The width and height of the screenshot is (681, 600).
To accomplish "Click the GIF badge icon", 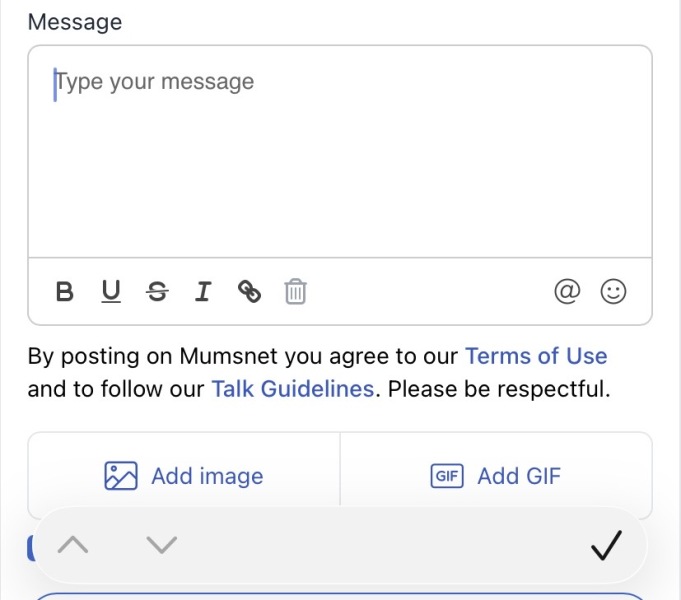I will coord(447,476).
